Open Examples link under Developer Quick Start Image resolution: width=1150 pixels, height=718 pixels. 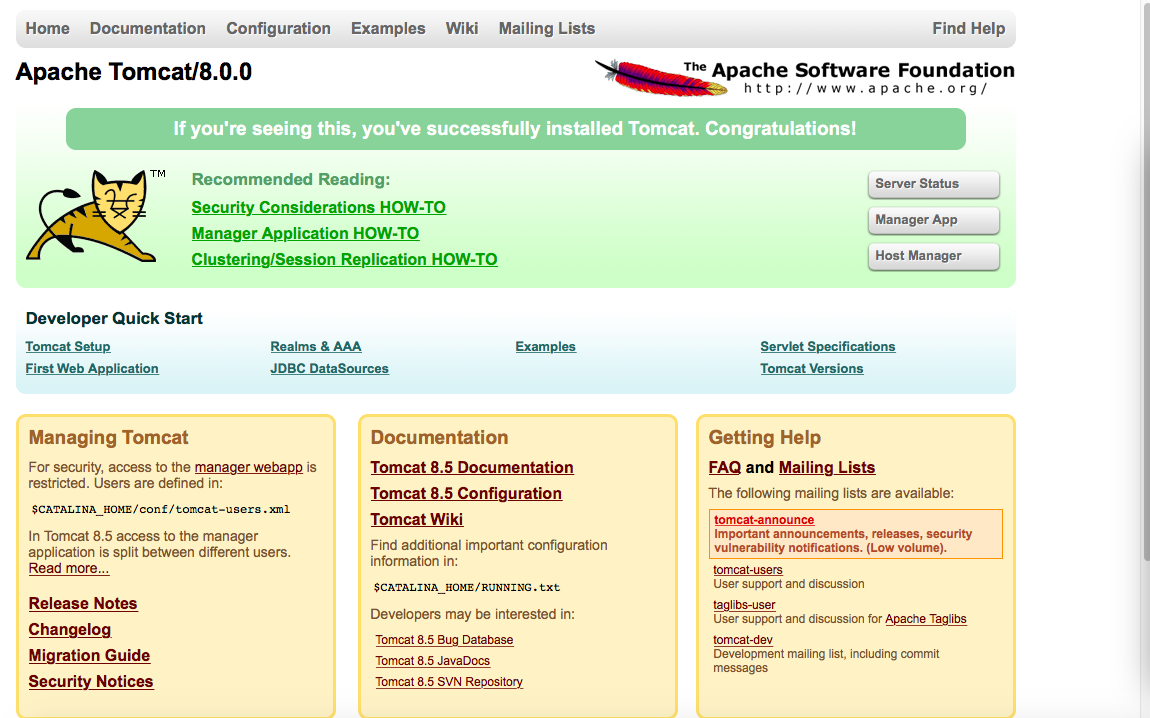click(546, 347)
